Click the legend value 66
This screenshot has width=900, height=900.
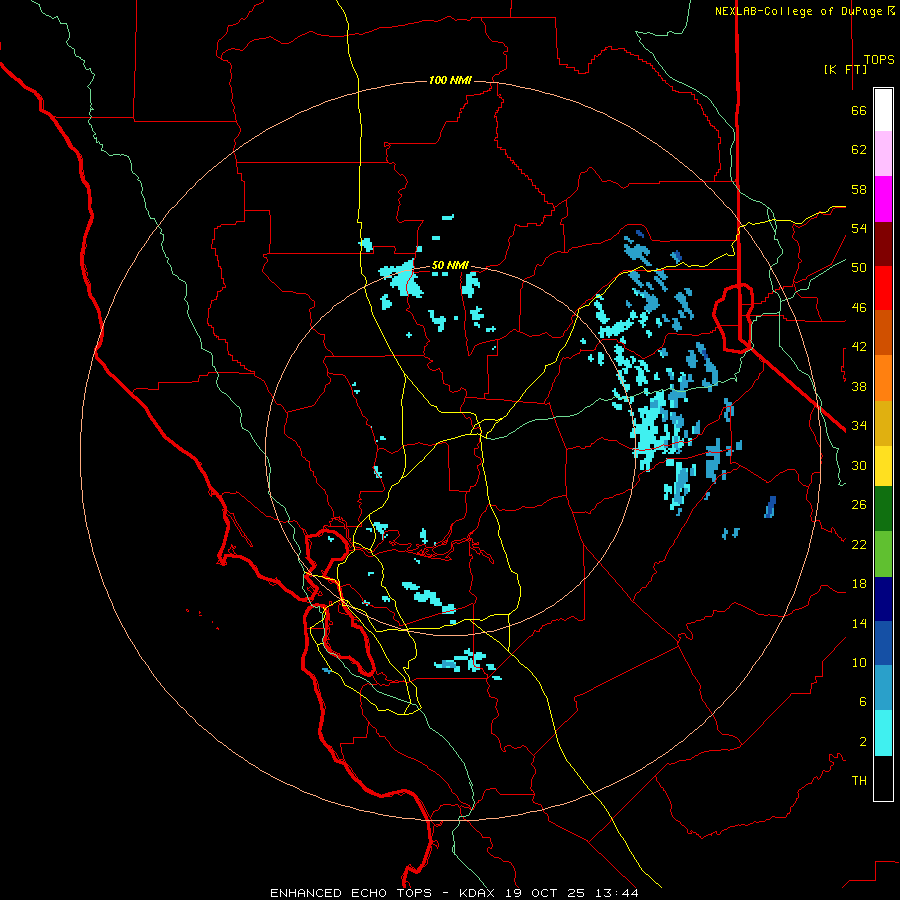(x=859, y=111)
